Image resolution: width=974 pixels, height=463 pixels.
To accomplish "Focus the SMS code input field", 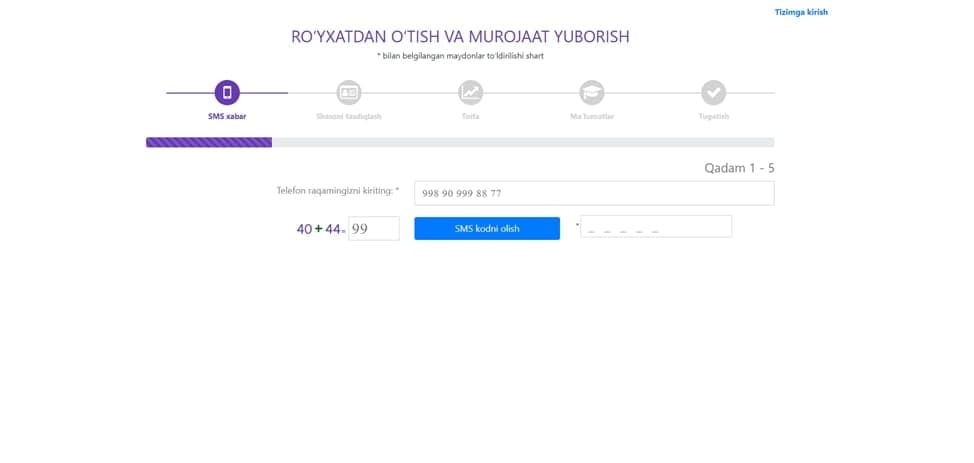I will click(x=655, y=226).
